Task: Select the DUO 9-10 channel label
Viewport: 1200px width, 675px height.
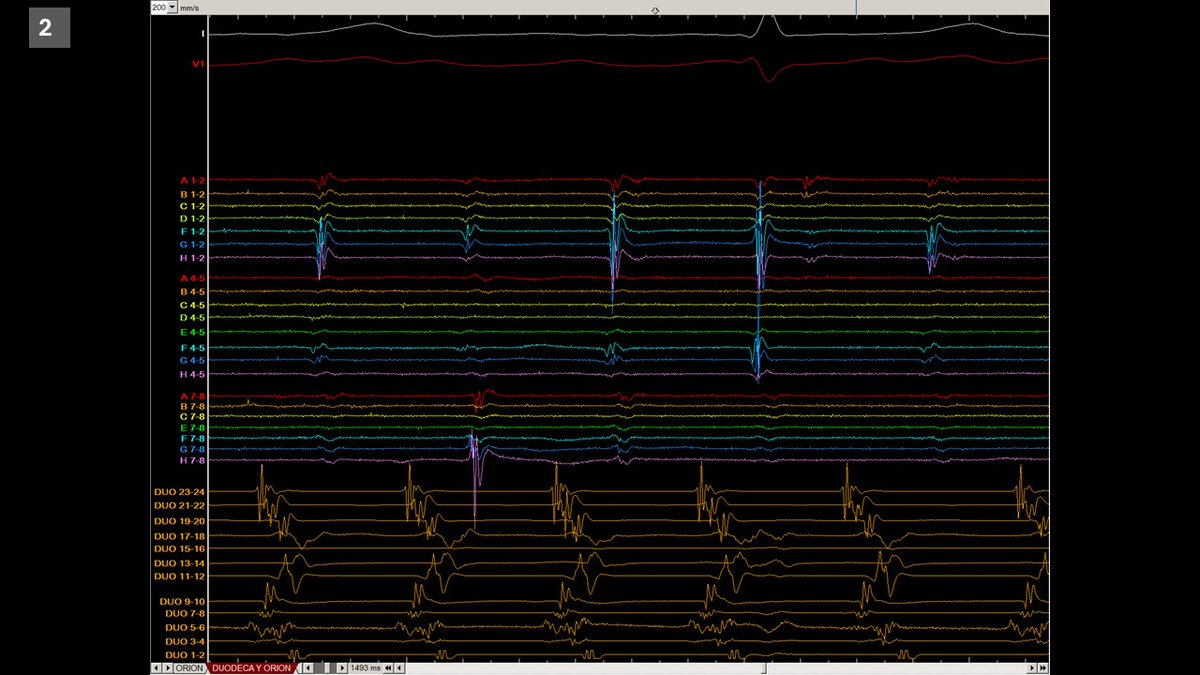Action: [182, 601]
